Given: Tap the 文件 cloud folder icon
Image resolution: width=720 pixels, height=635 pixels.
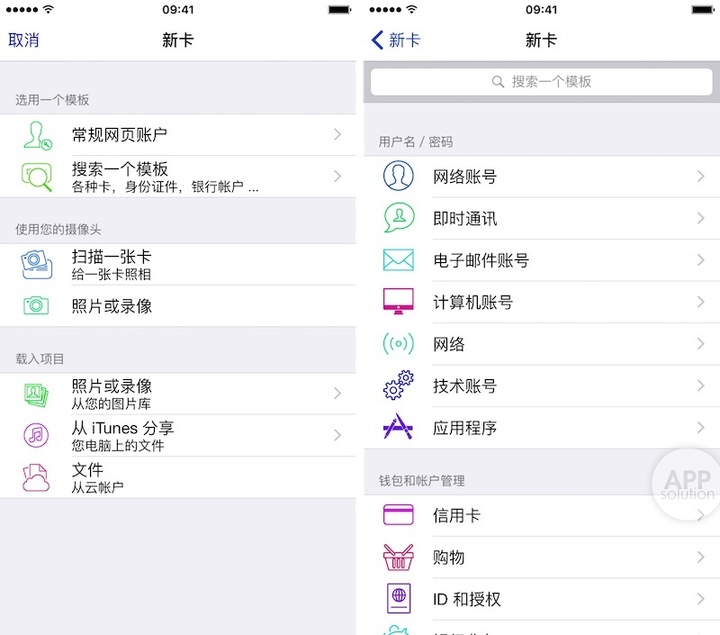Looking at the screenshot, I should [37, 477].
